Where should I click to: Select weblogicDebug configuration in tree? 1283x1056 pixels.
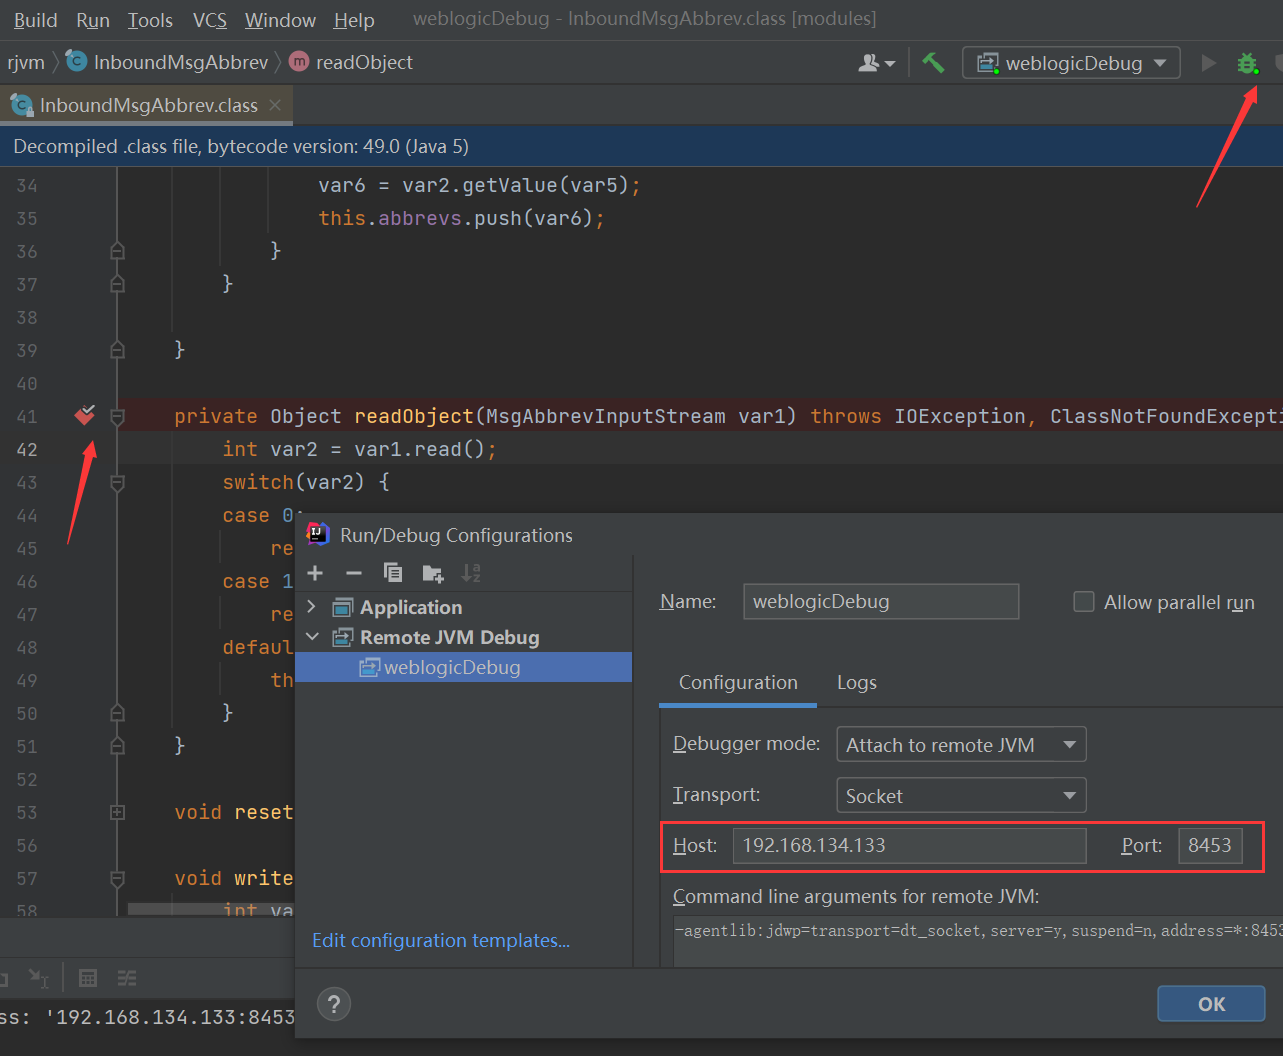point(463,667)
